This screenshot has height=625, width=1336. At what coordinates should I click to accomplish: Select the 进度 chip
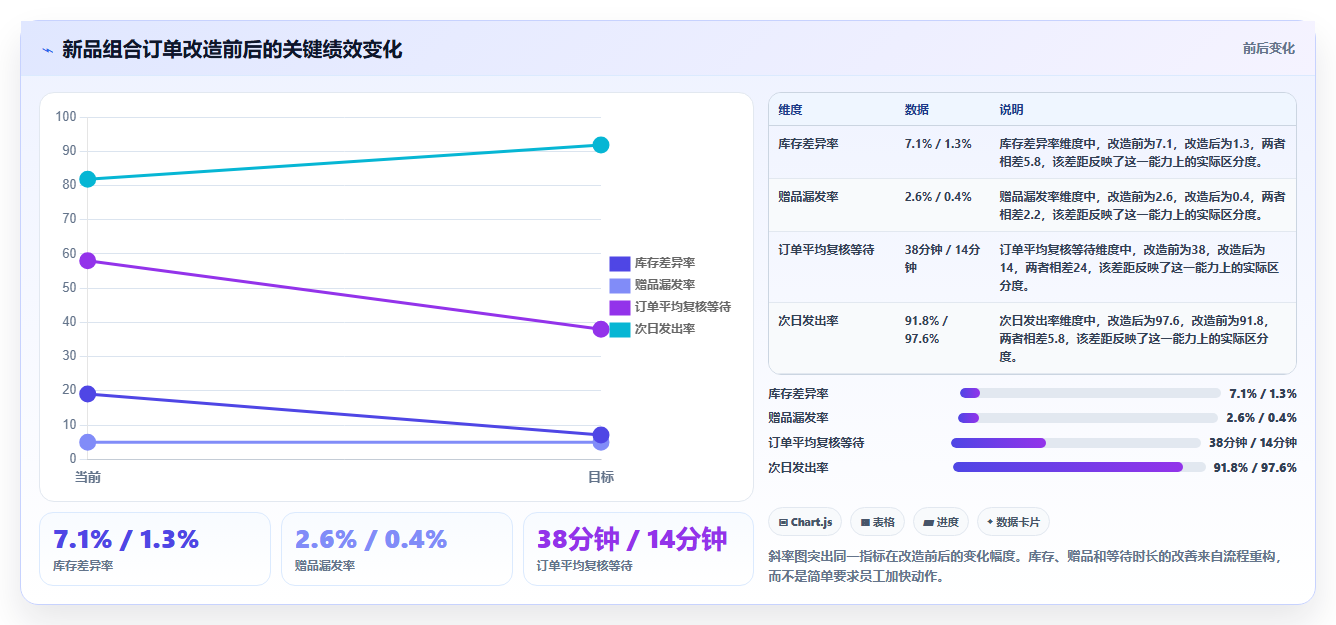click(x=941, y=522)
